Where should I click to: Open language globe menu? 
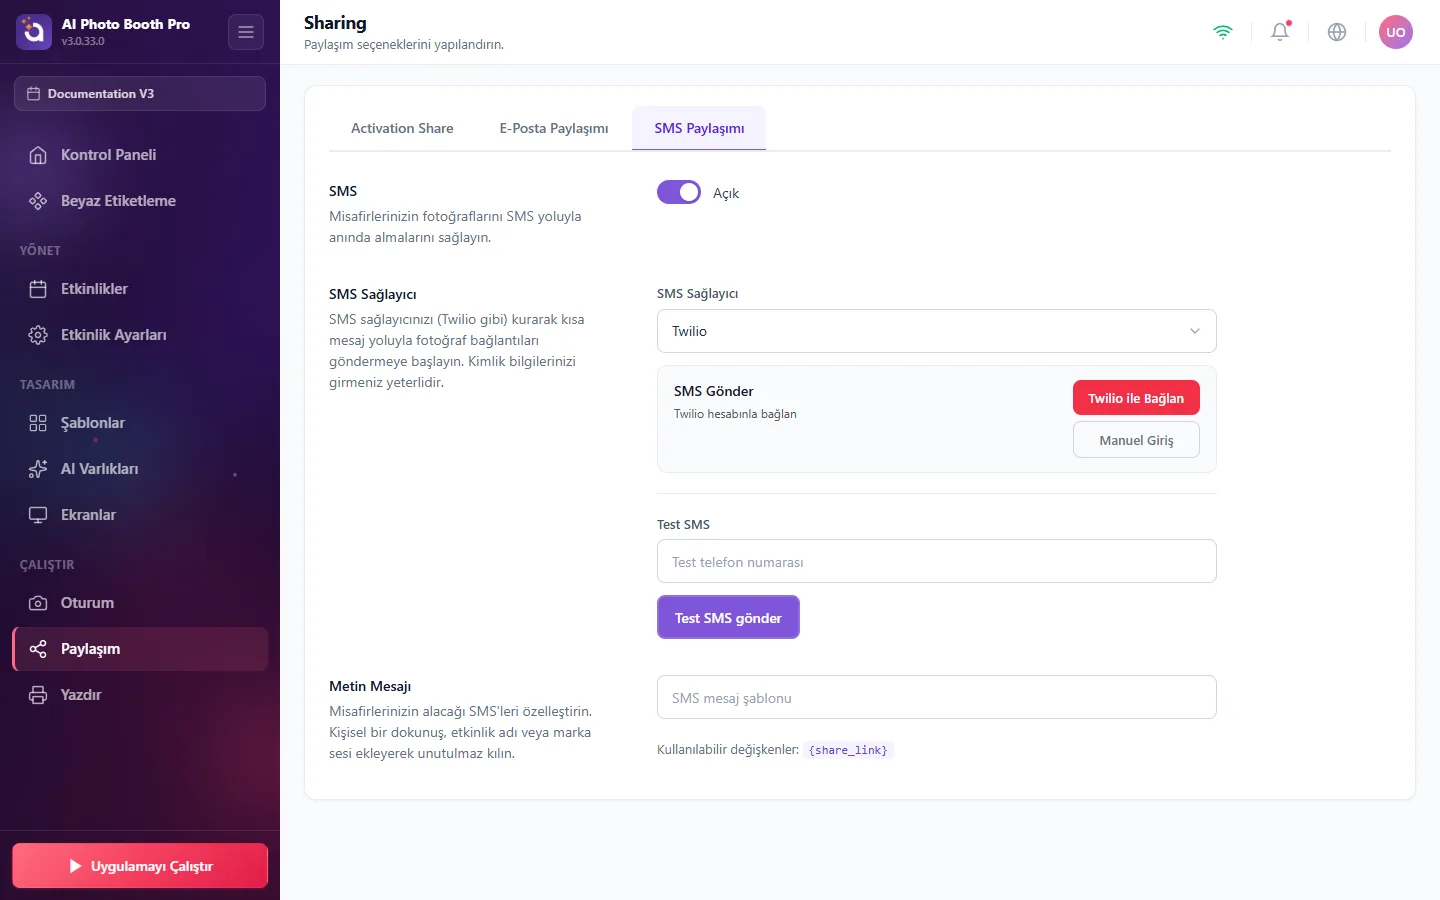tap(1337, 32)
